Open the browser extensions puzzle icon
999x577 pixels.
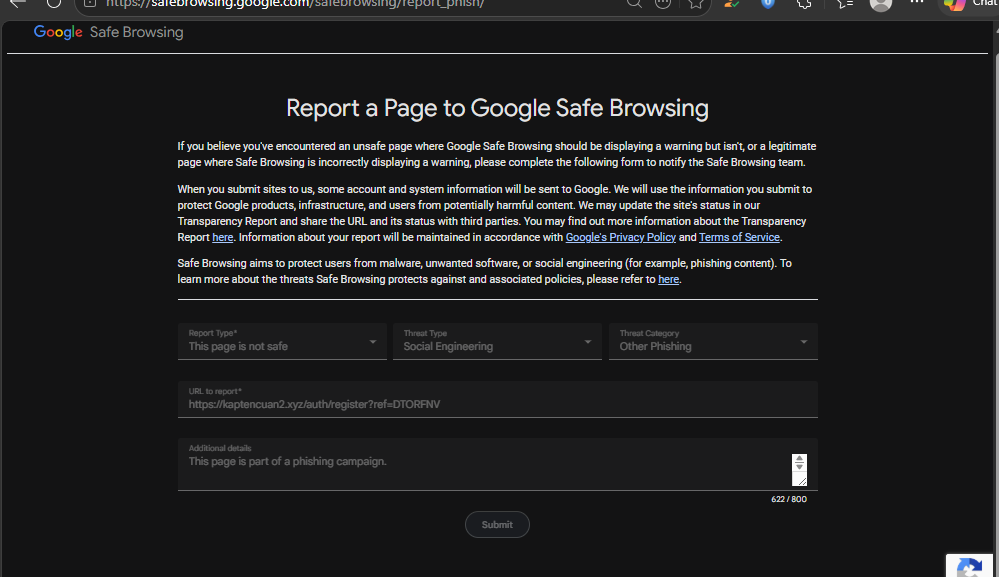click(x=804, y=3)
